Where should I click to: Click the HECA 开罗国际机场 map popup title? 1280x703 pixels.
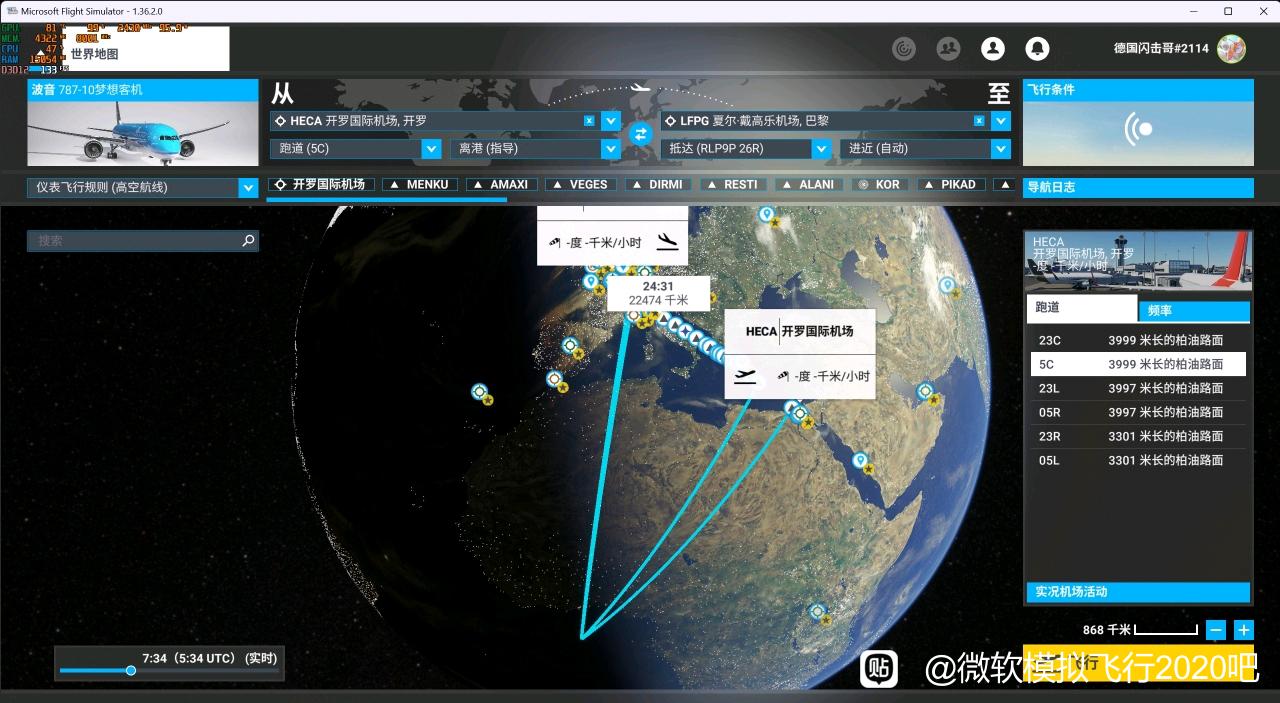pyautogui.click(x=799, y=331)
